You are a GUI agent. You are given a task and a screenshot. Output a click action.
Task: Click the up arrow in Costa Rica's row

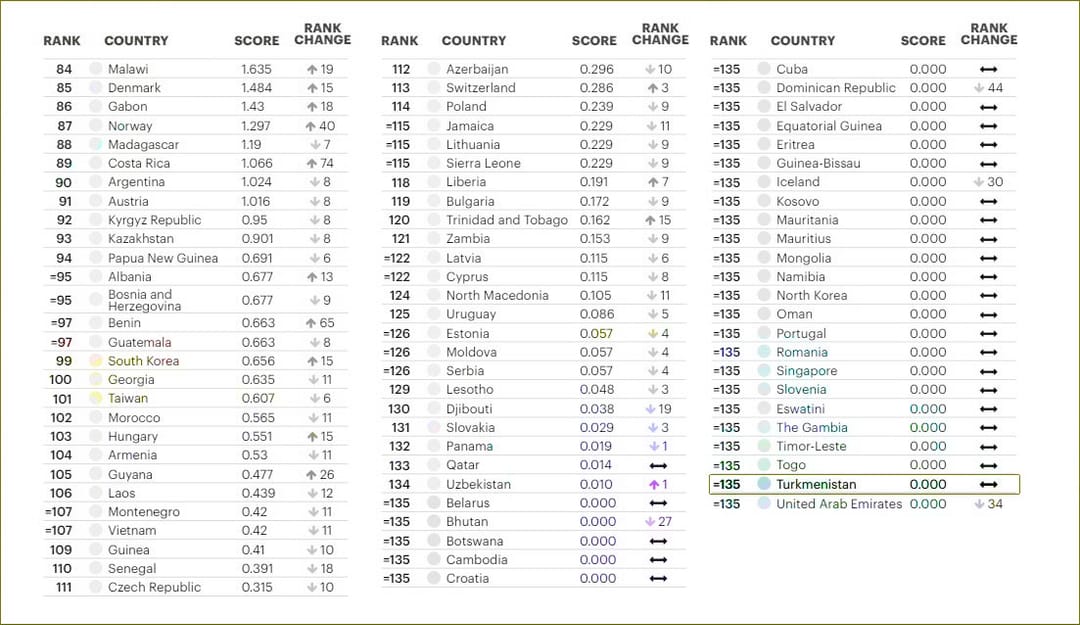coord(311,163)
